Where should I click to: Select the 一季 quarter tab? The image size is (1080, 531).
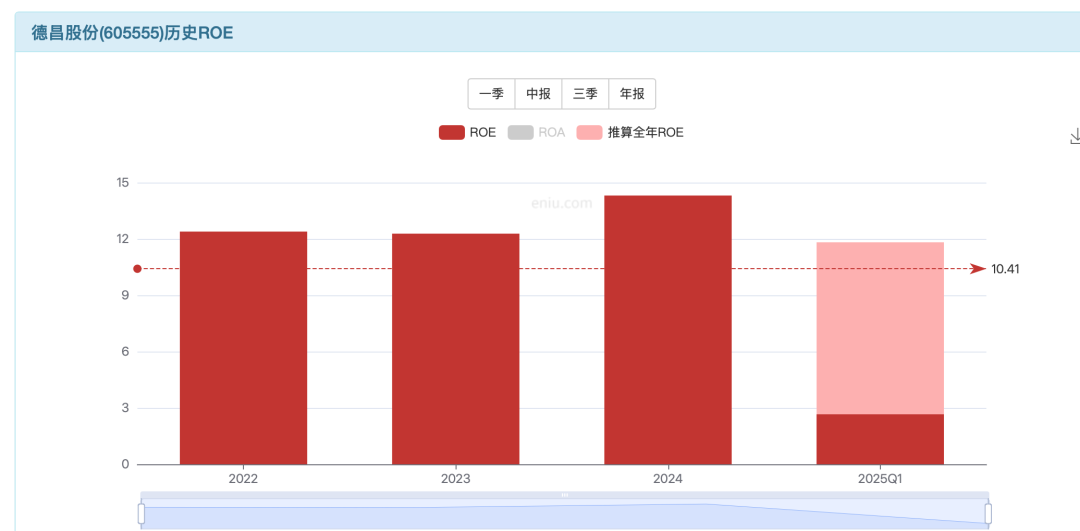[x=492, y=94]
